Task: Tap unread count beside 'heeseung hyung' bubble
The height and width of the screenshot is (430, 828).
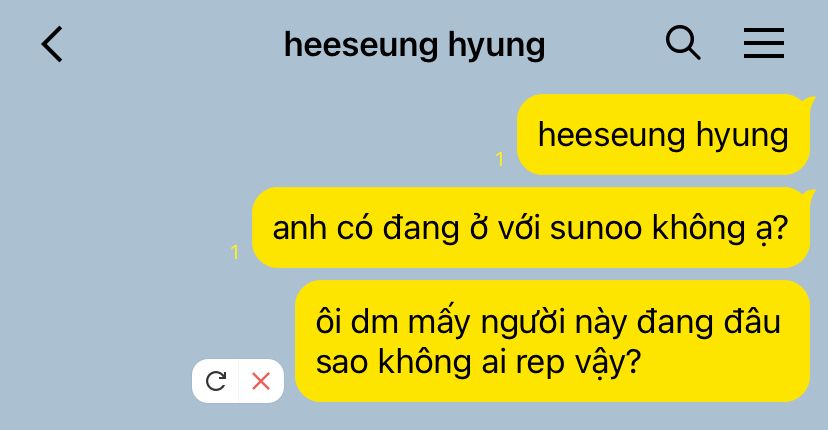Action: point(500,159)
